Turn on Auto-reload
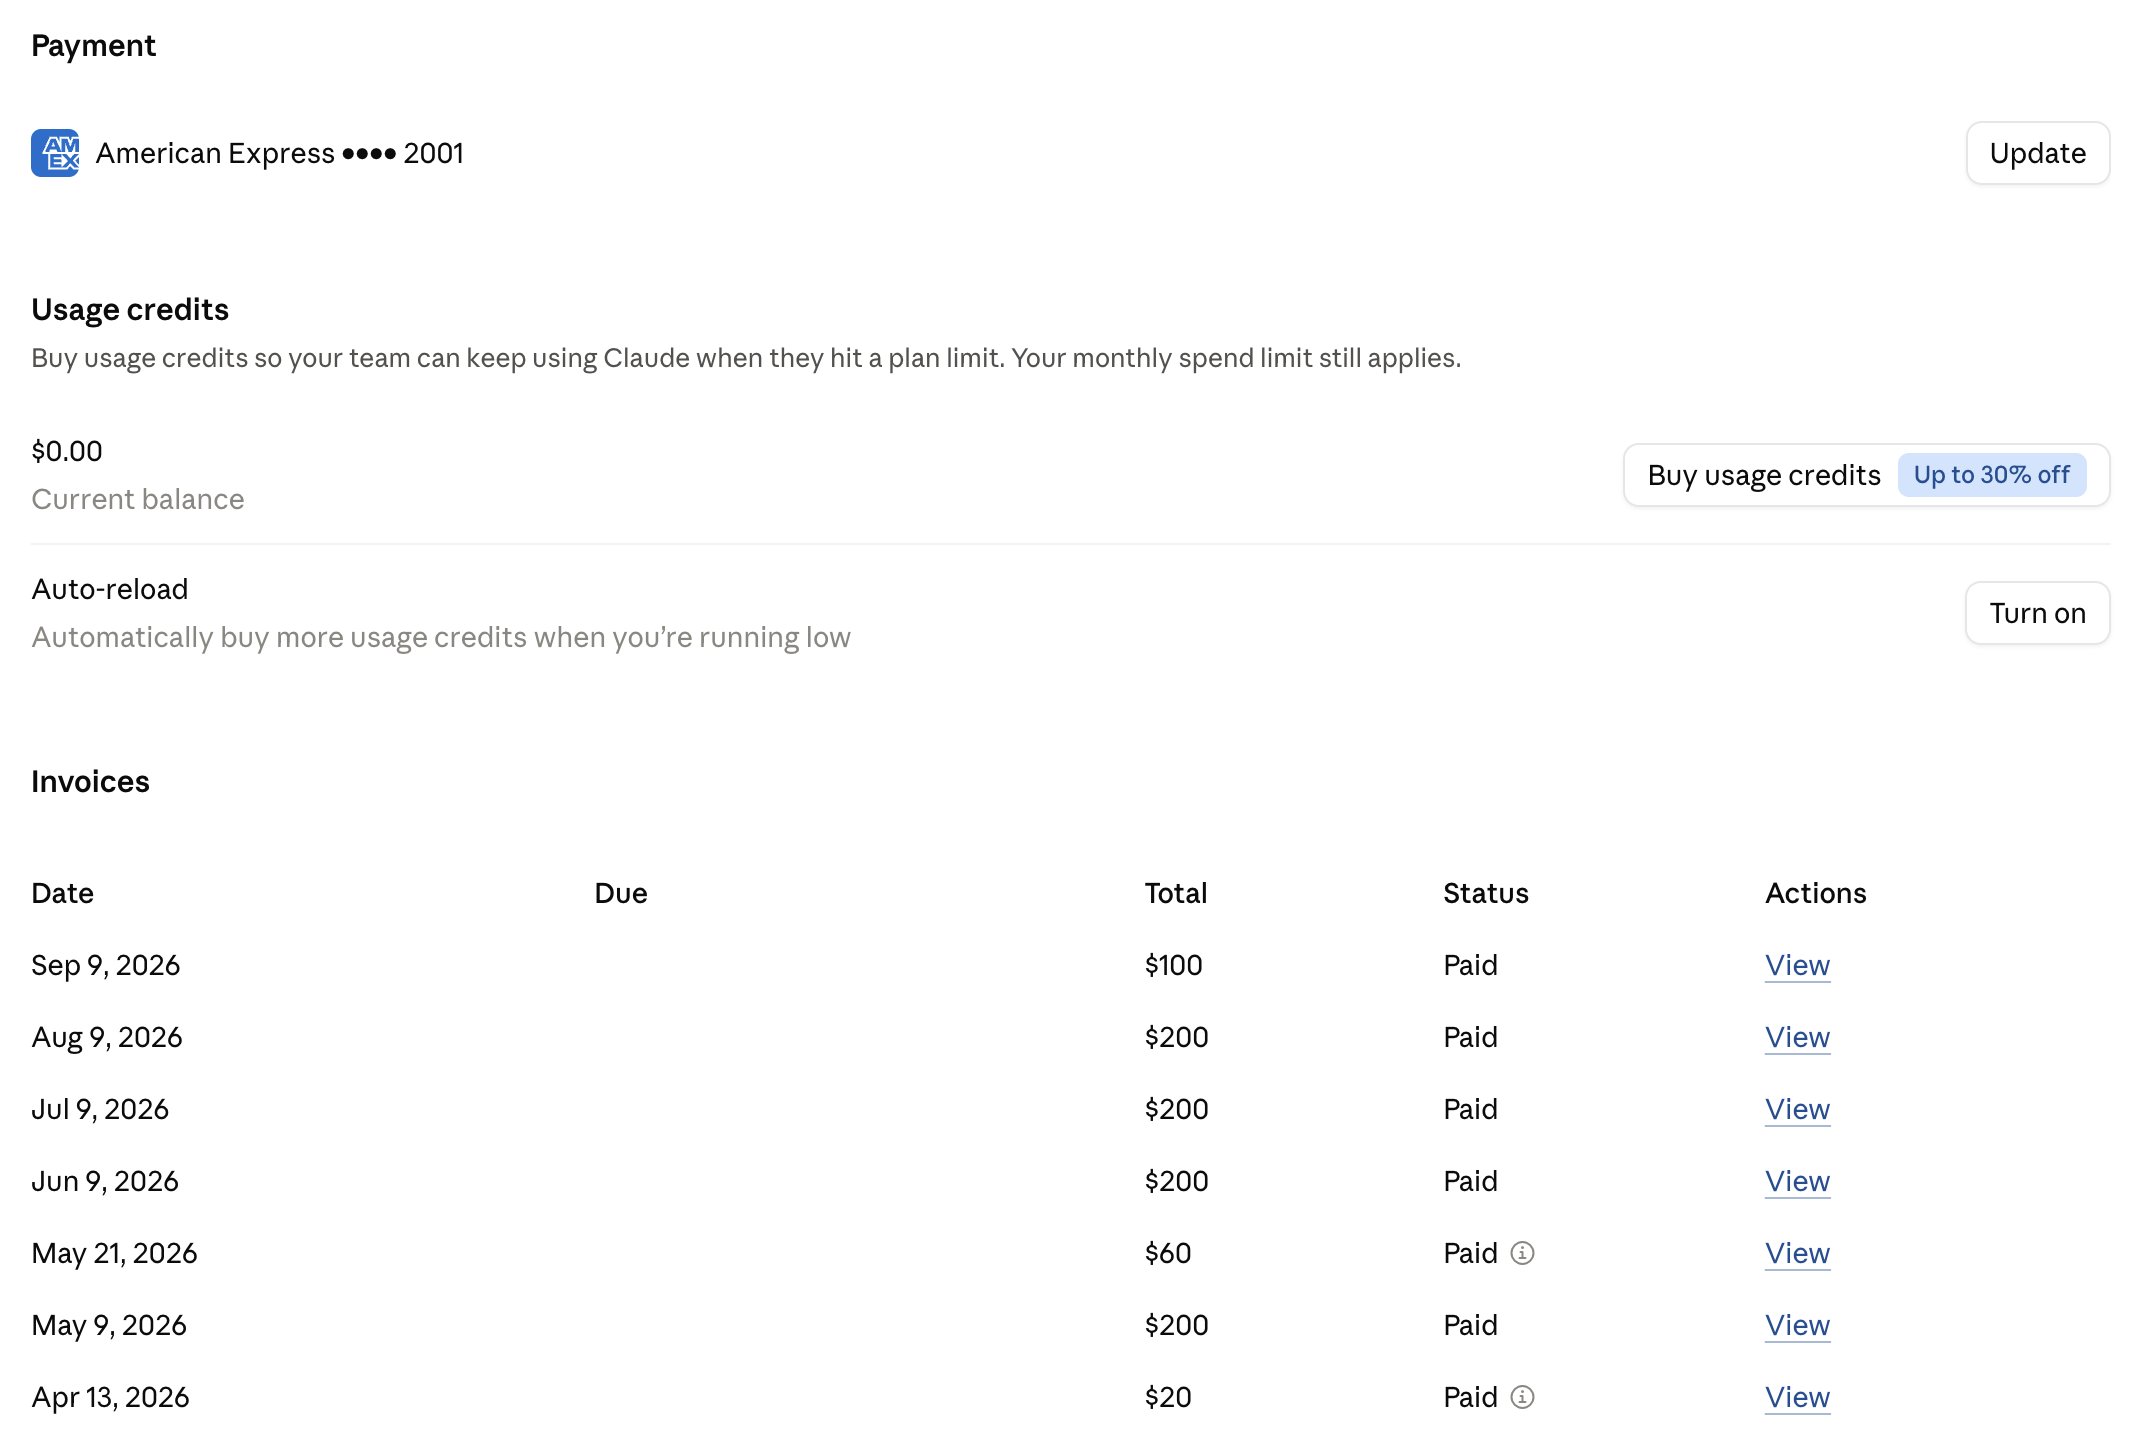This screenshot has width=2132, height=1436. tap(2037, 613)
